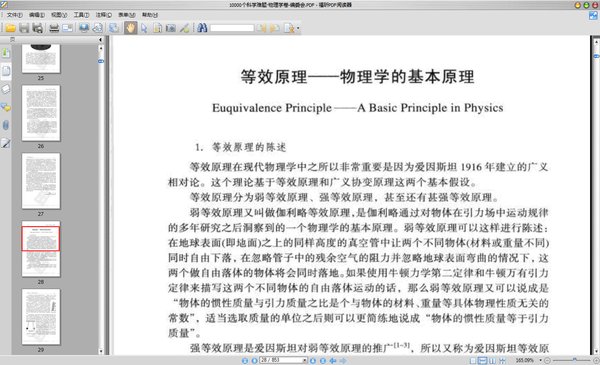600x365 pixels.
Task: Click the Typewriter pen tool icon
Action: click(184, 28)
